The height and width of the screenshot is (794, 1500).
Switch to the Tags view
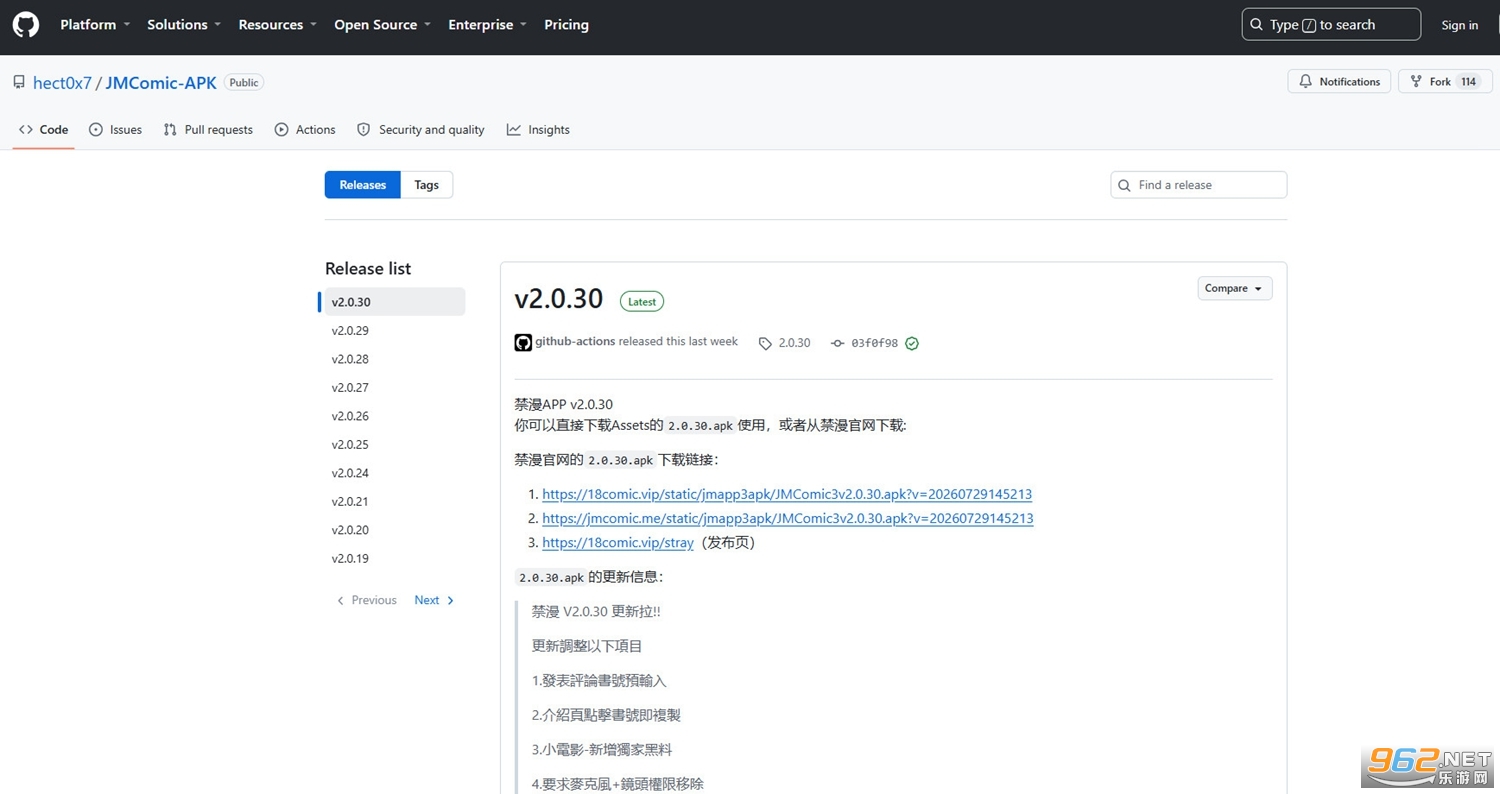pyautogui.click(x=427, y=185)
